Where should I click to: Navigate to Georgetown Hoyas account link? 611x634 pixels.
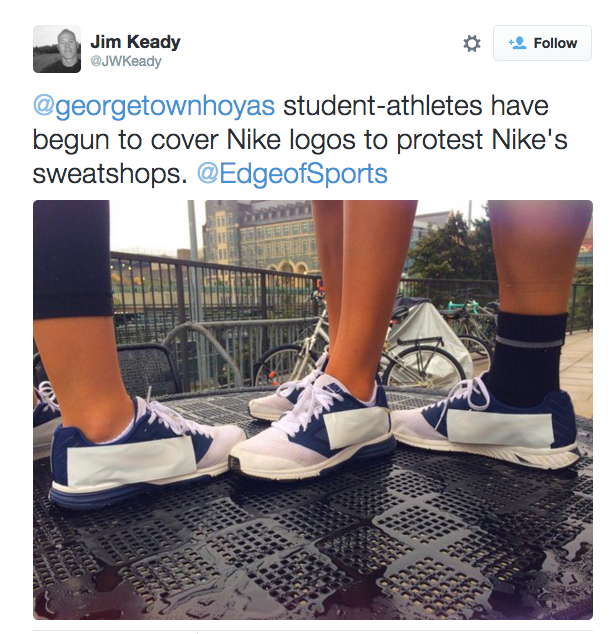[x=154, y=106]
